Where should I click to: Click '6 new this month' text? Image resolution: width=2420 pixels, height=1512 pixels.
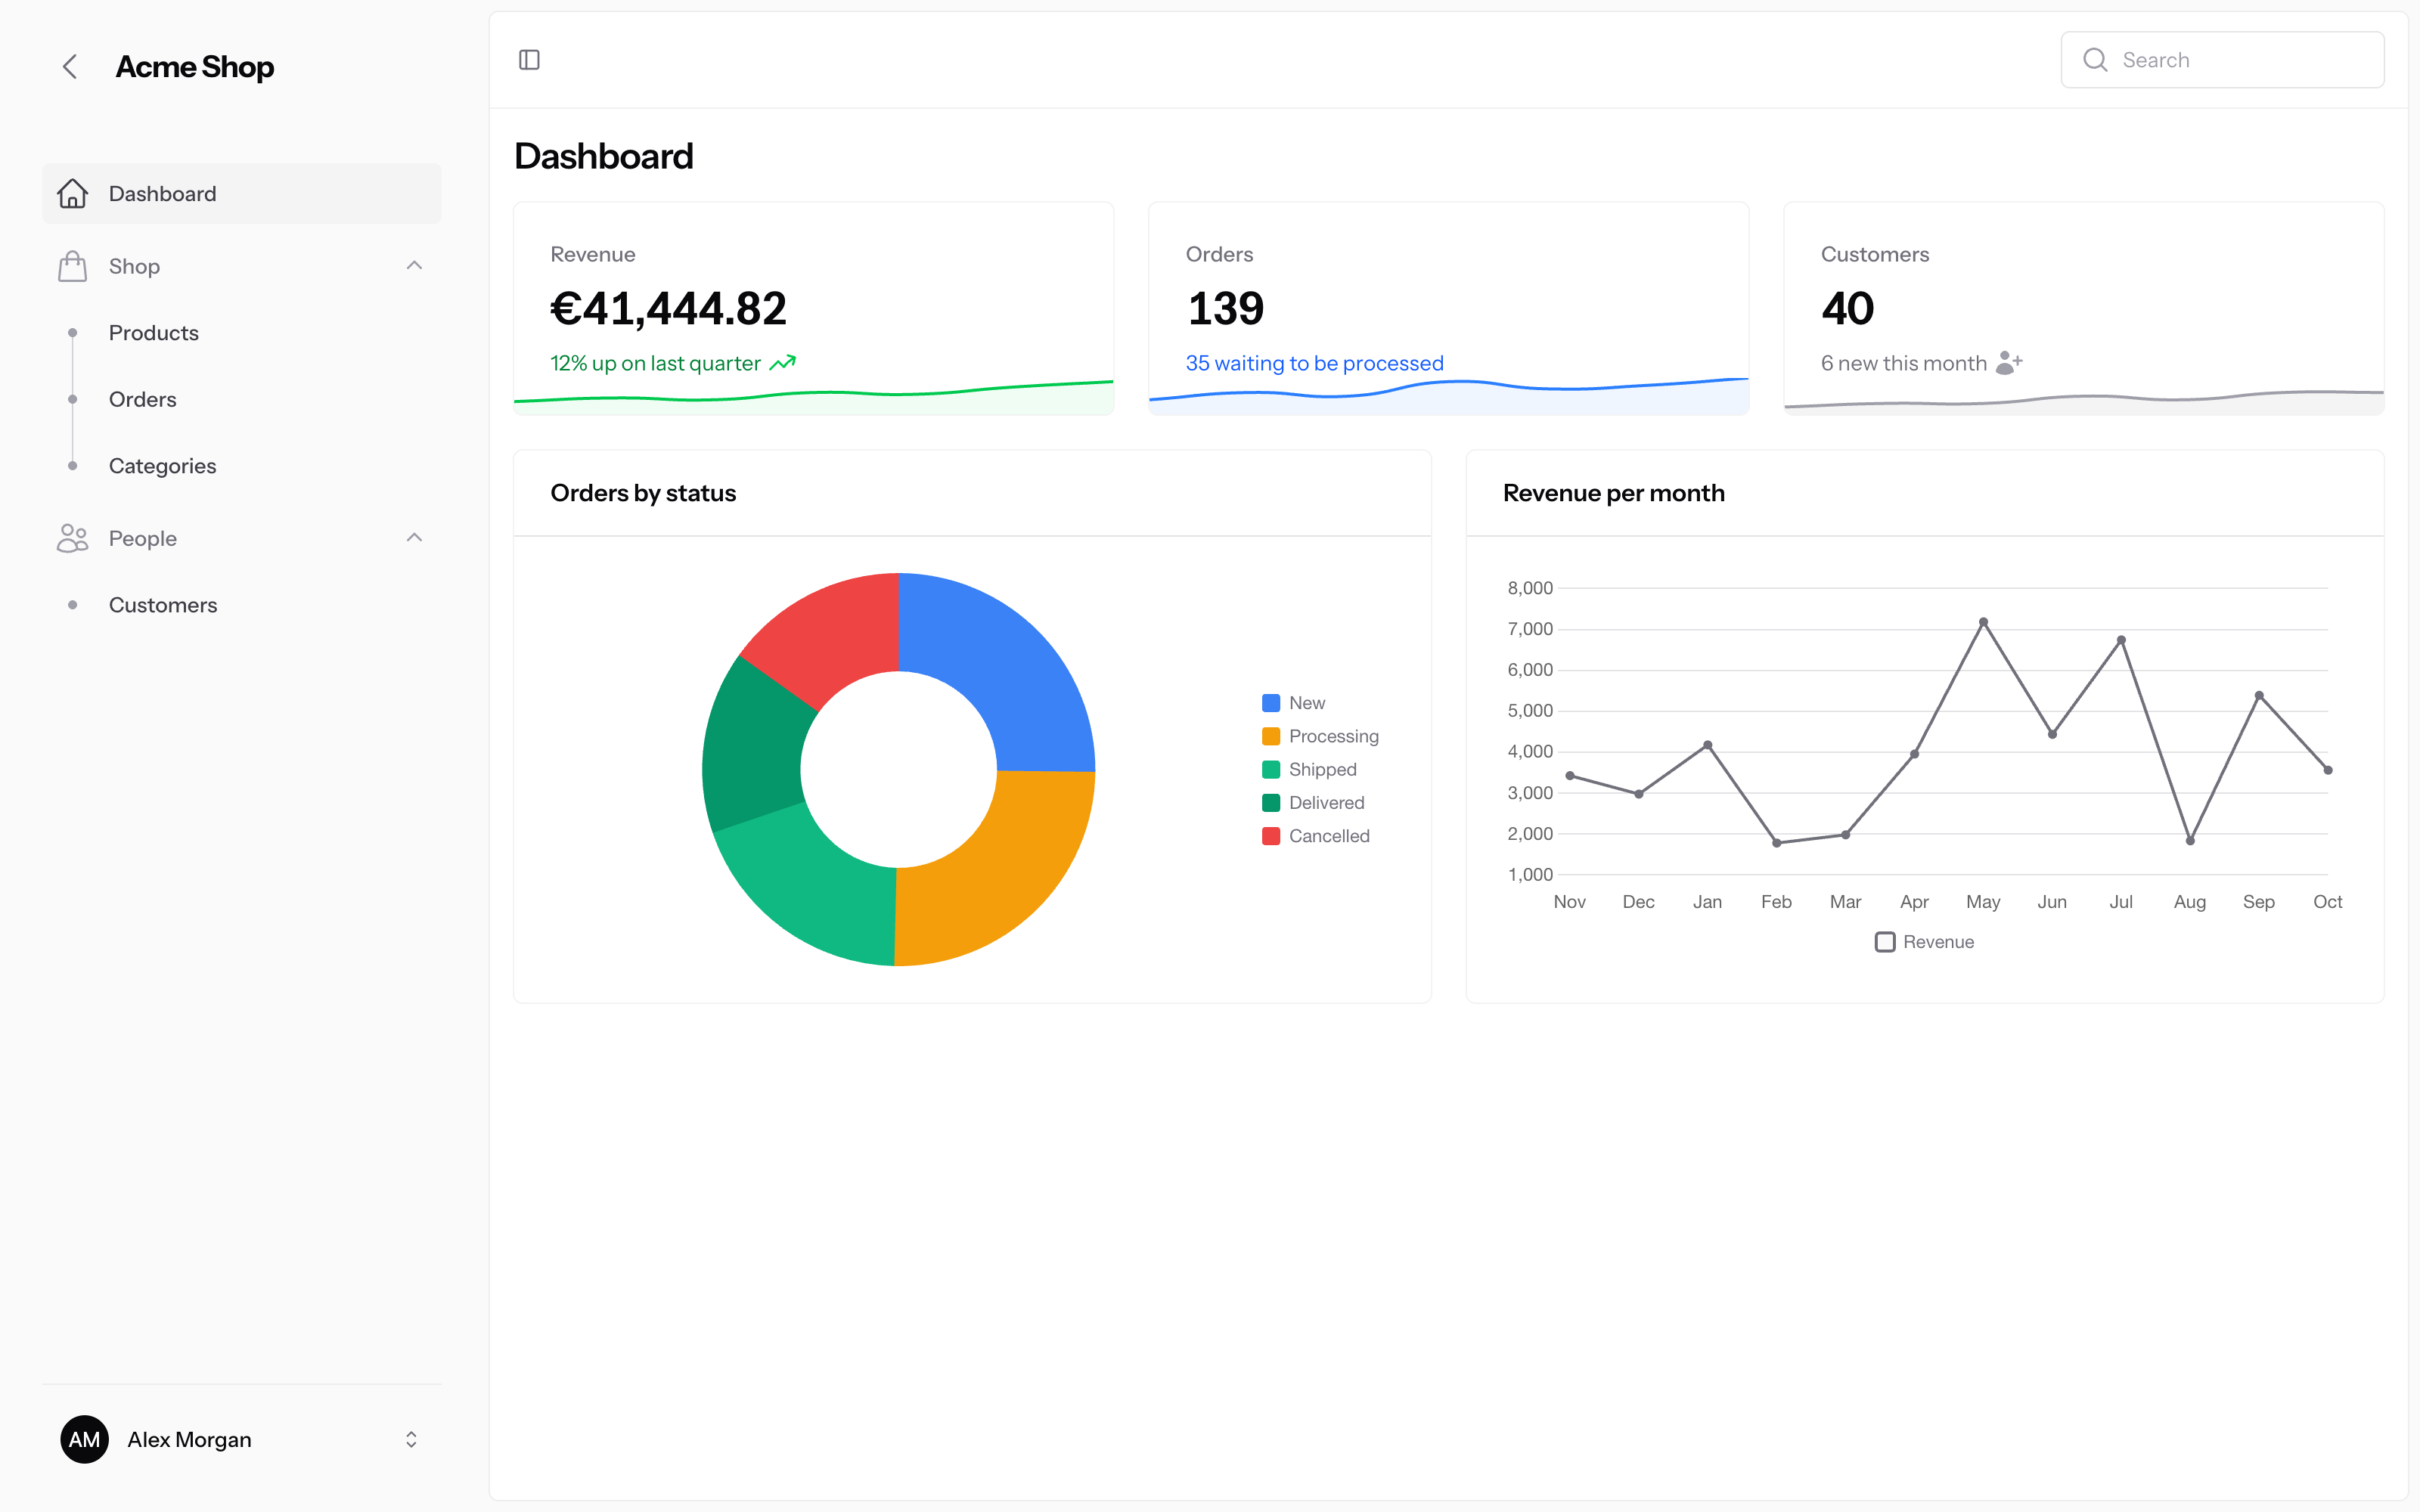(x=1903, y=363)
